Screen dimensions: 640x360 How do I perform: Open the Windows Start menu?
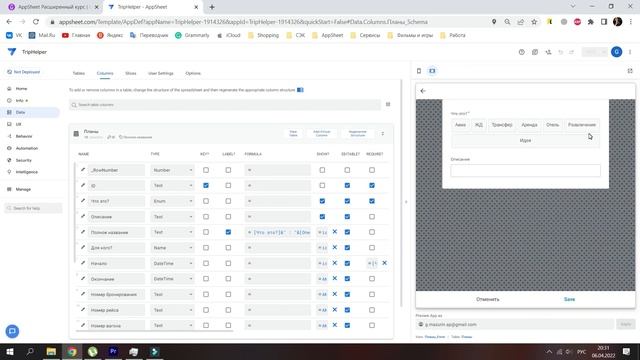[x=9, y=351]
